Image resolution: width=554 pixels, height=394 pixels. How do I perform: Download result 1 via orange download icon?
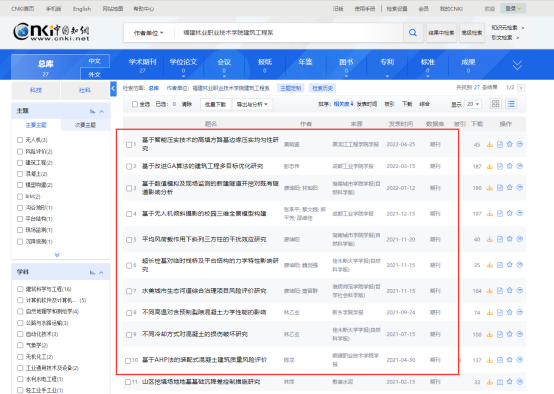(x=490, y=144)
